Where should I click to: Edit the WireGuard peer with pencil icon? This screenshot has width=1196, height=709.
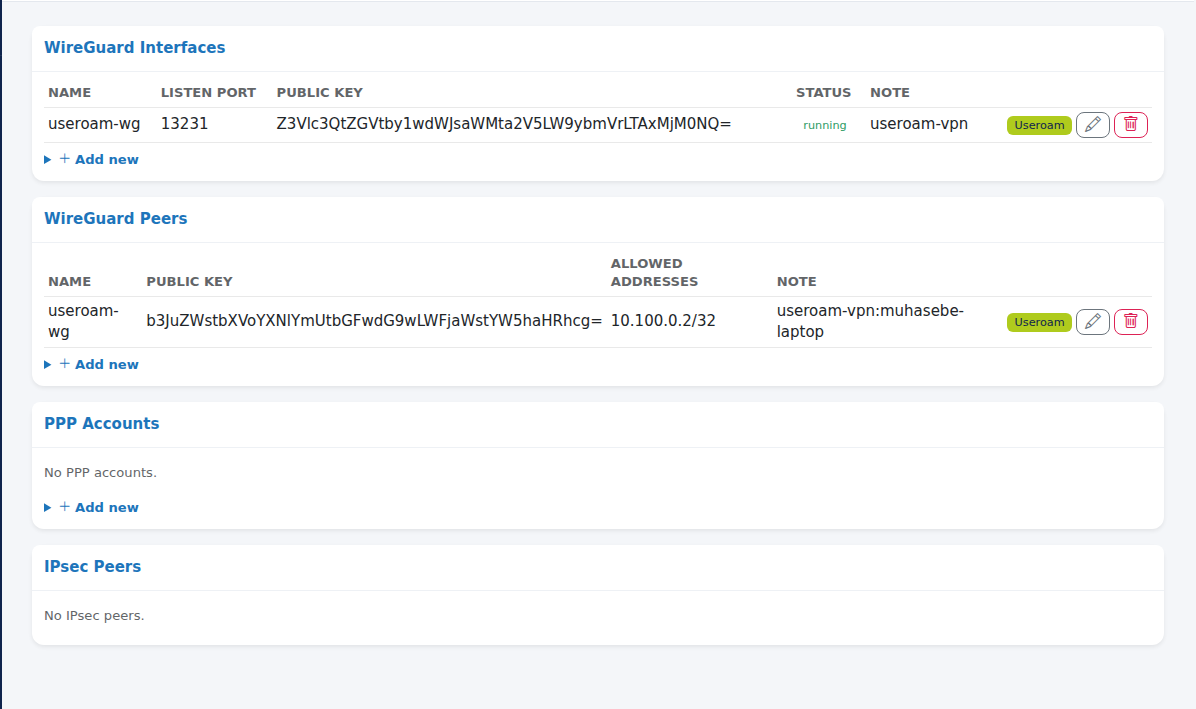click(x=1092, y=322)
